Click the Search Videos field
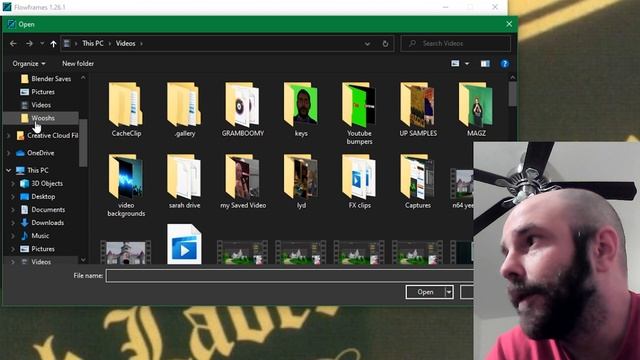The image size is (640, 360). click(456, 43)
